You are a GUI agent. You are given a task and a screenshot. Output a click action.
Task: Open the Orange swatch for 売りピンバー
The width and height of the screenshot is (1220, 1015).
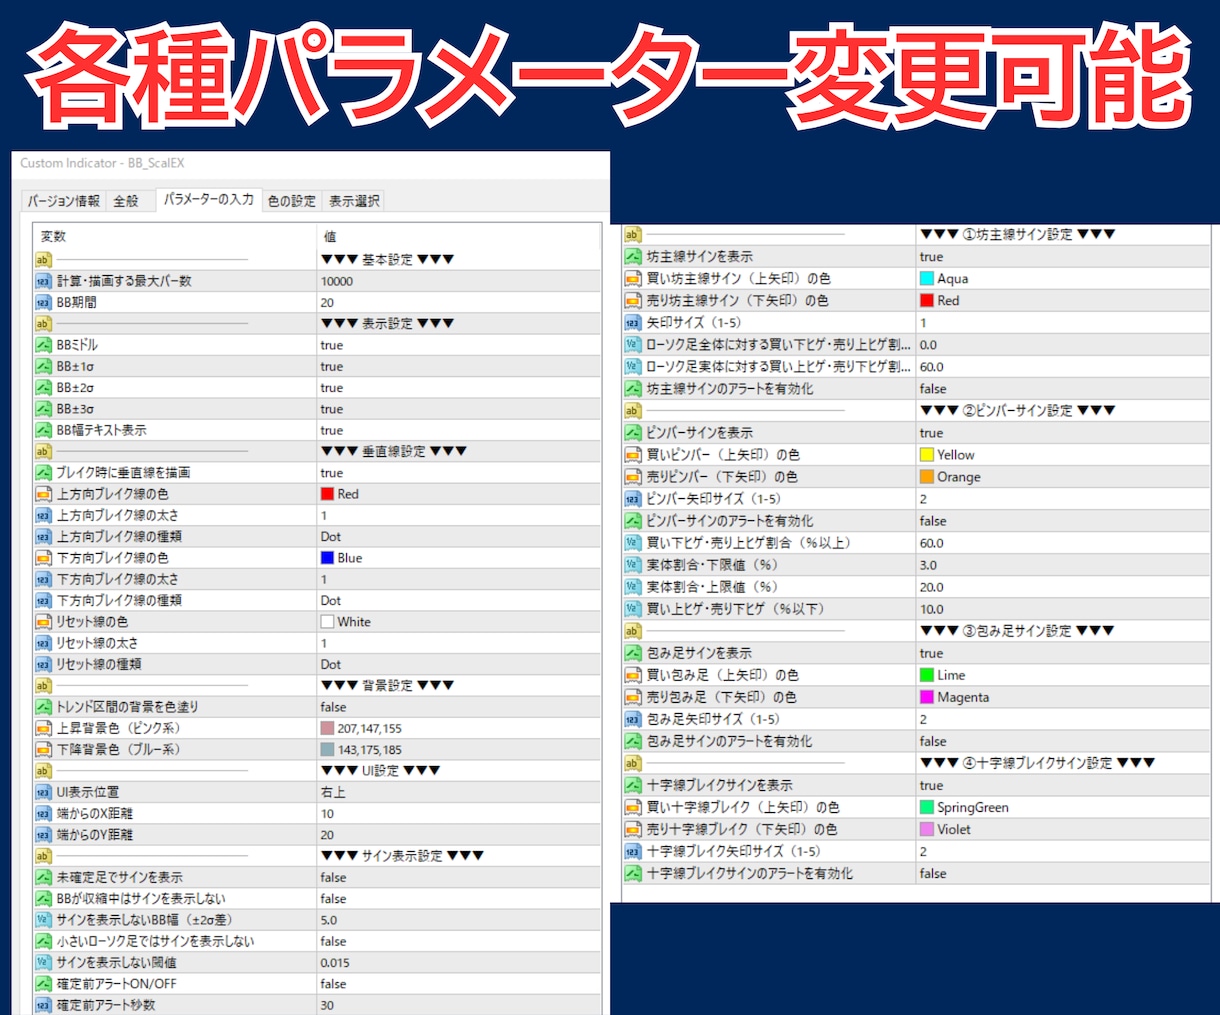pos(927,477)
